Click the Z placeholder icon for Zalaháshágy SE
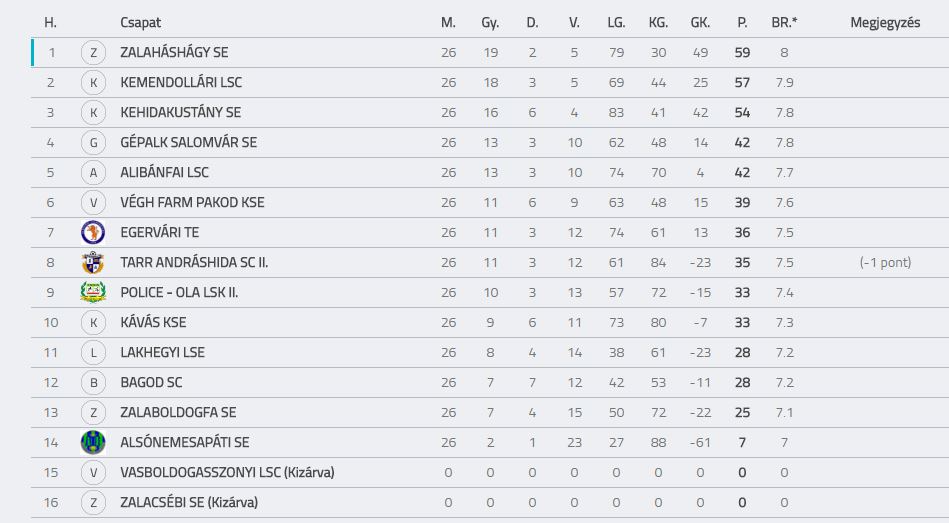This screenshot has width=949, height=523. [93, 53]
